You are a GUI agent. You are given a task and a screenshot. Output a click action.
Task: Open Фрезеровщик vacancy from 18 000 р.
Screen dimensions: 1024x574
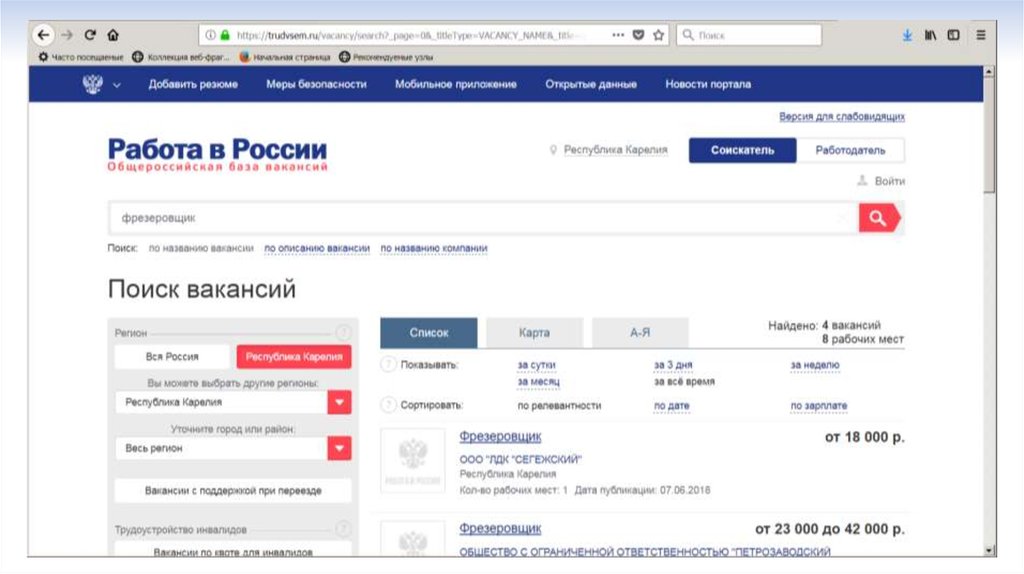(500, 436)
